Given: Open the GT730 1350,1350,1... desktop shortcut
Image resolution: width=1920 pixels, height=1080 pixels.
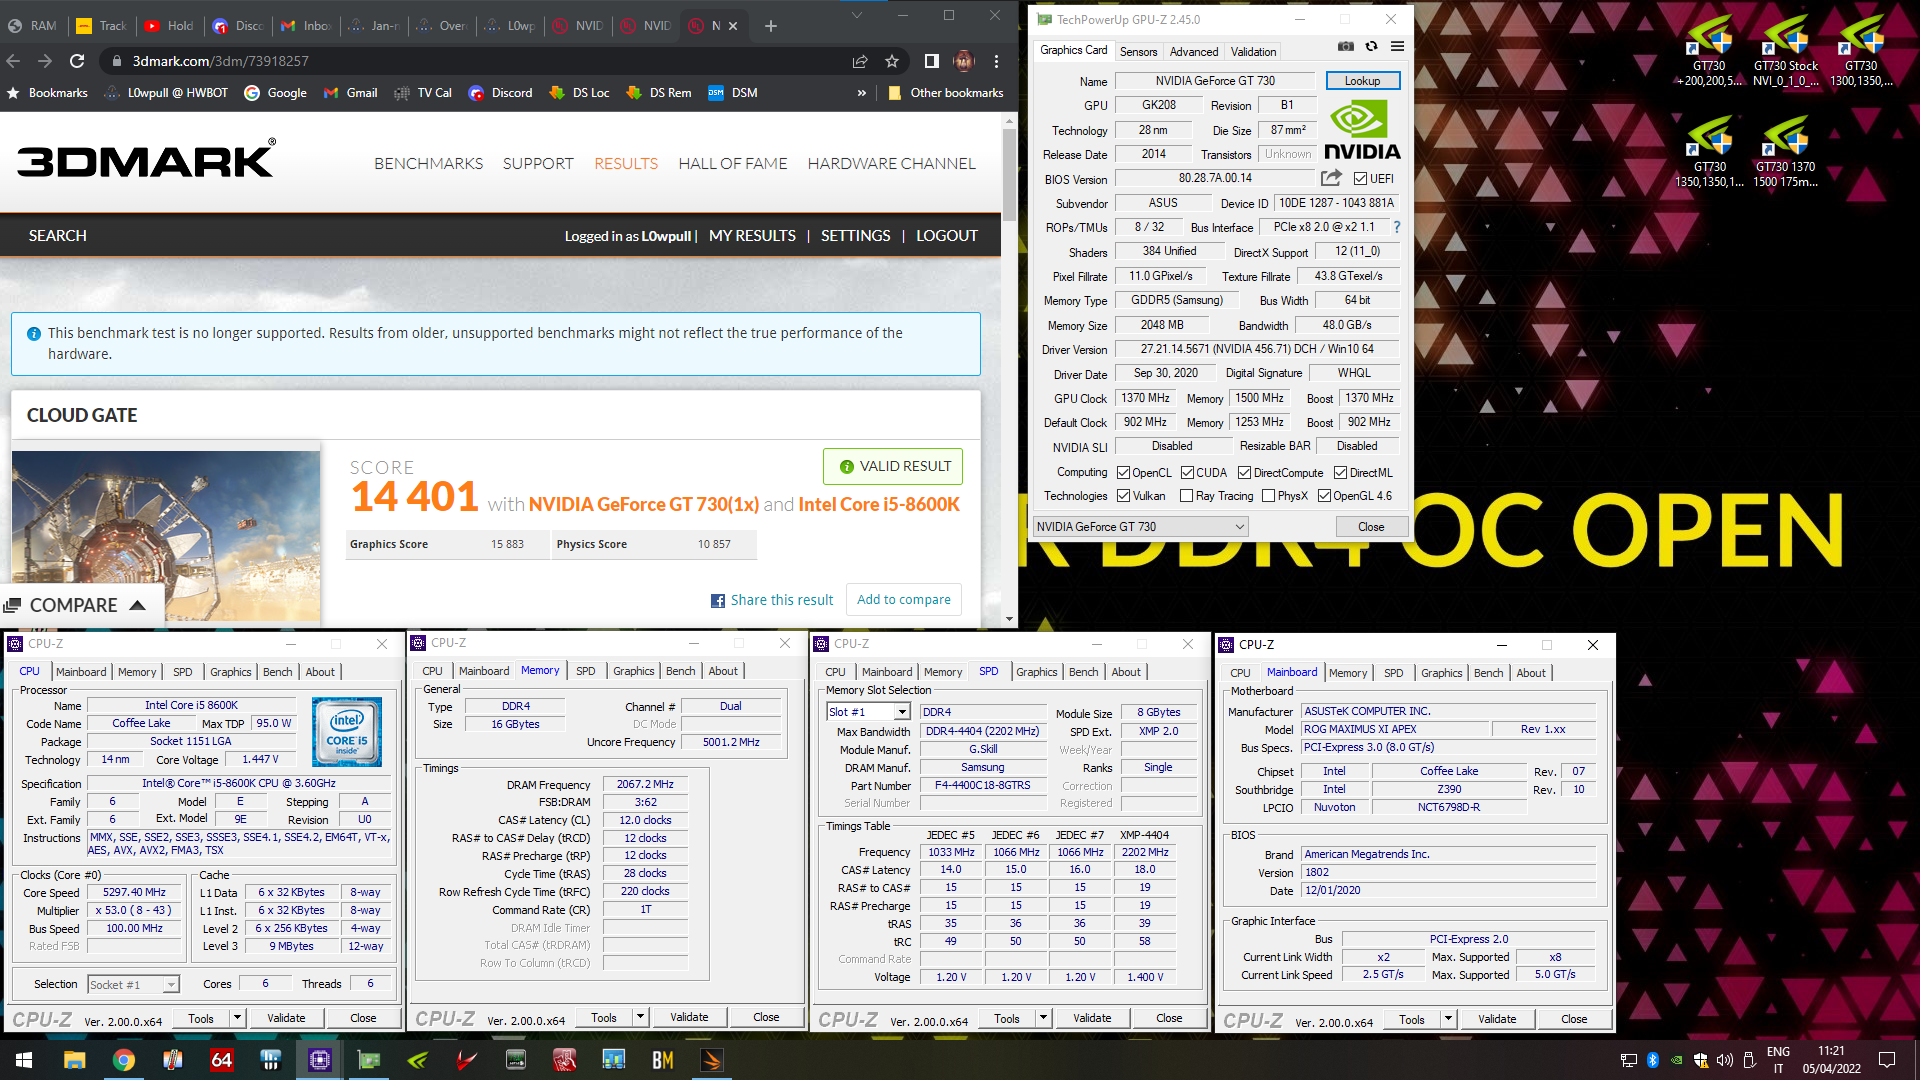Looking at the screenshot, I should tap(1709, 152).
